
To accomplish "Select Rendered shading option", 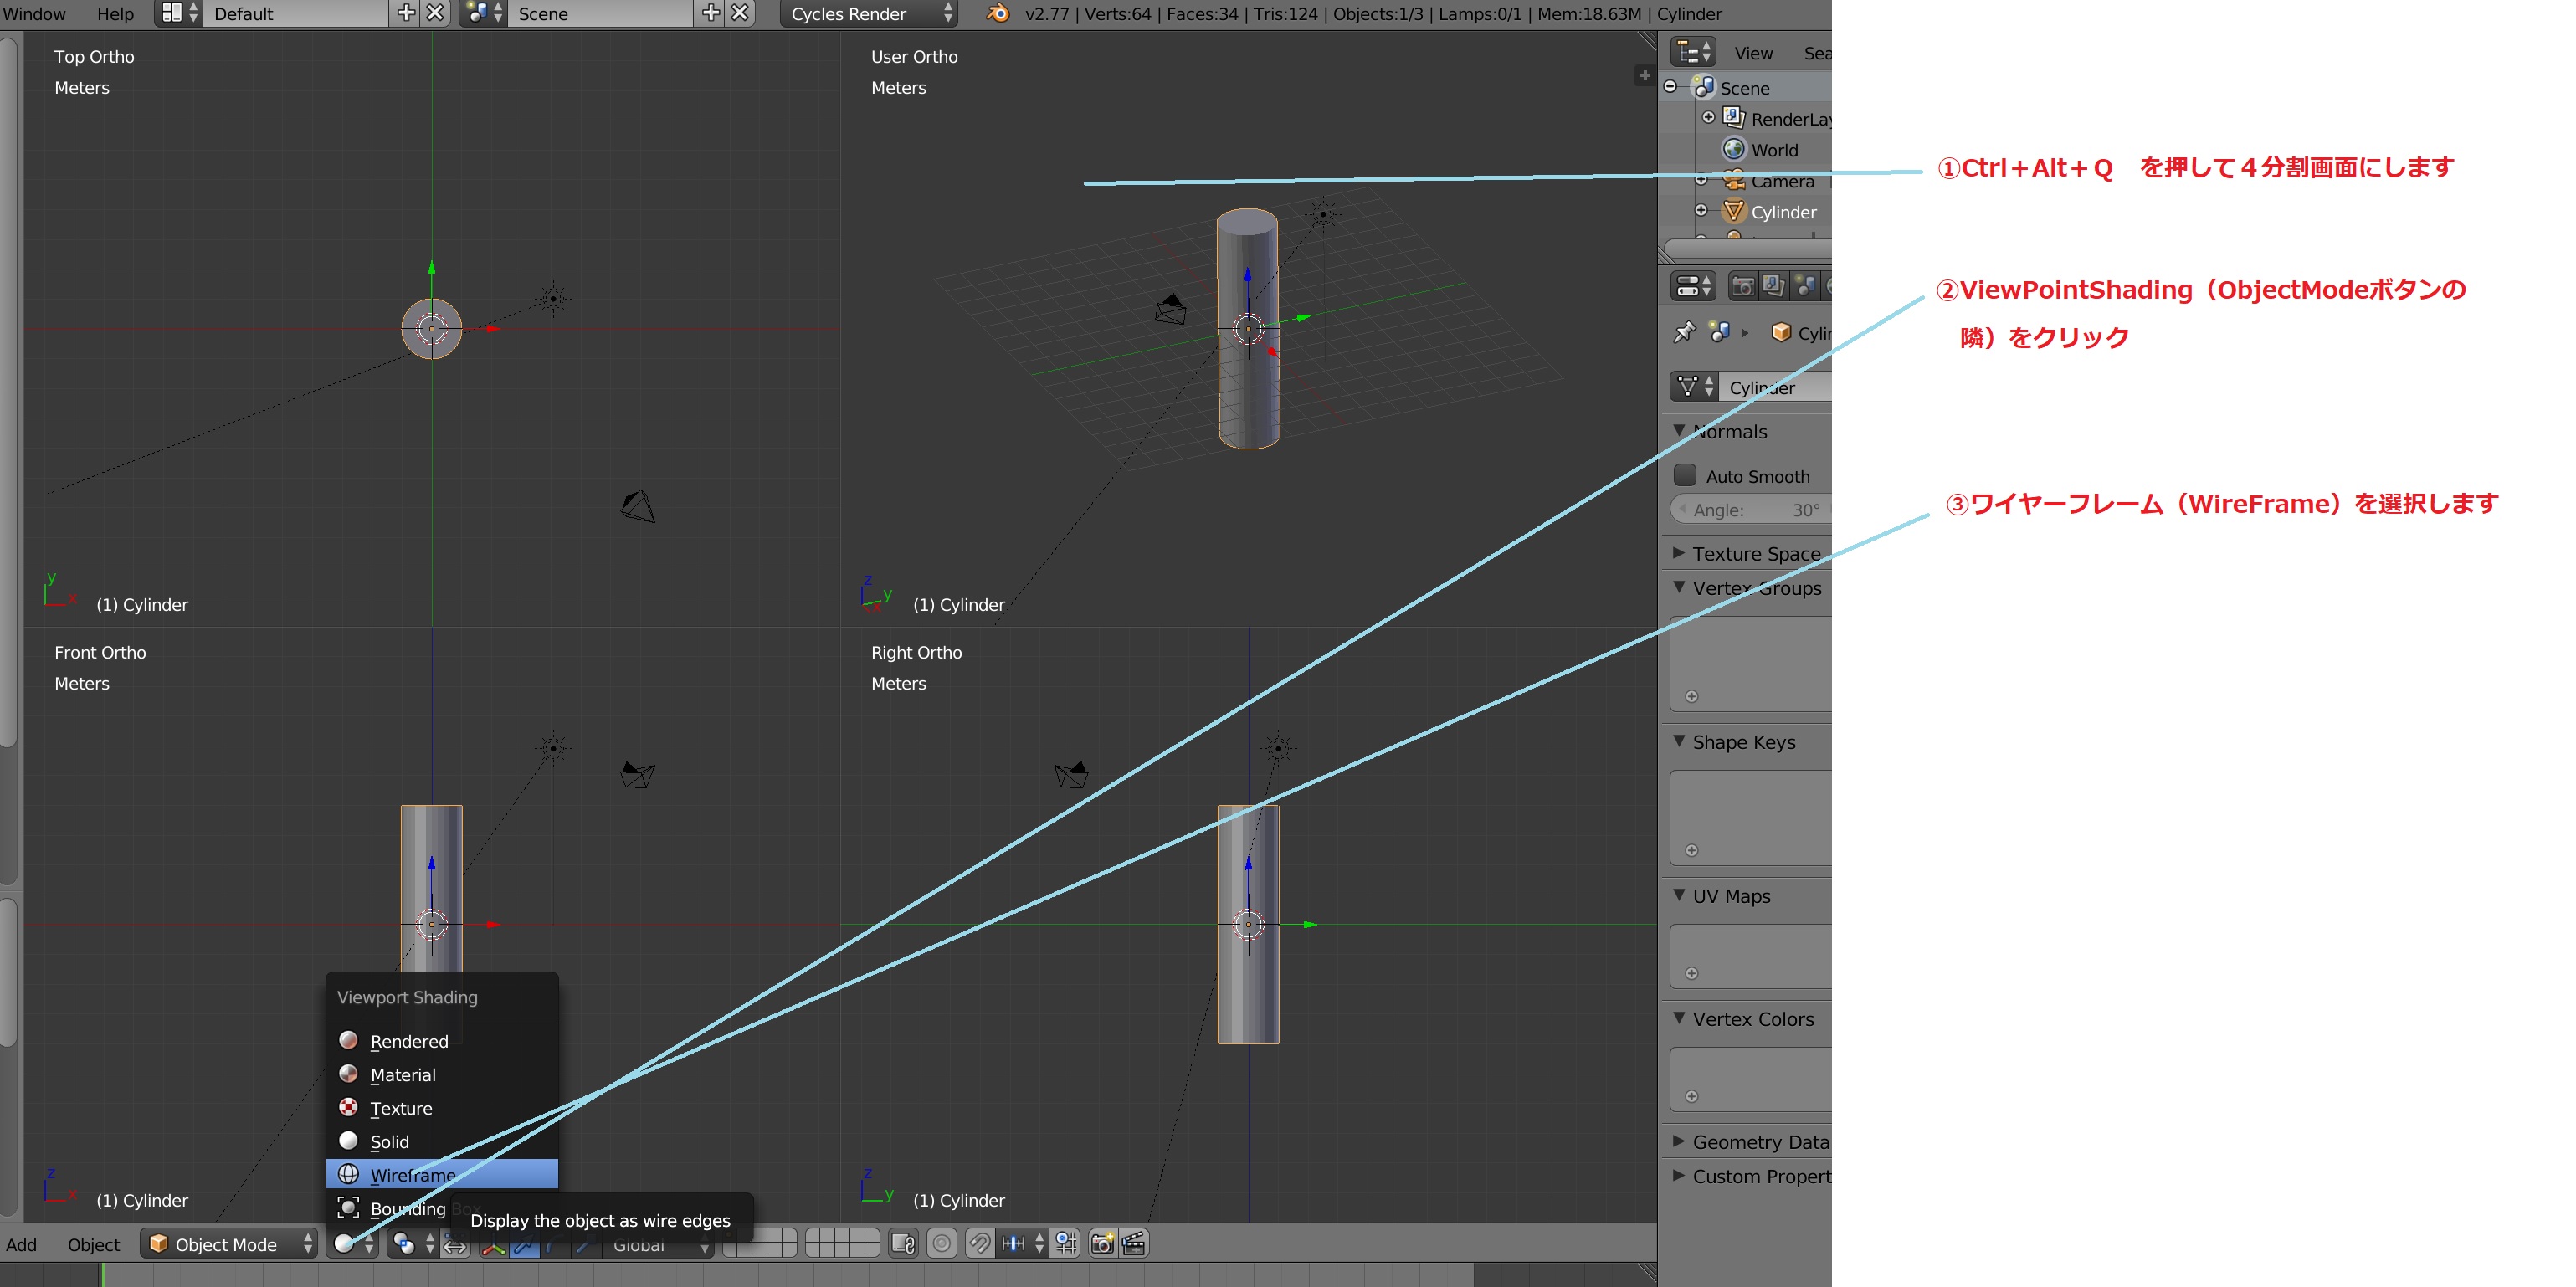I will (x=442, y=1041).
